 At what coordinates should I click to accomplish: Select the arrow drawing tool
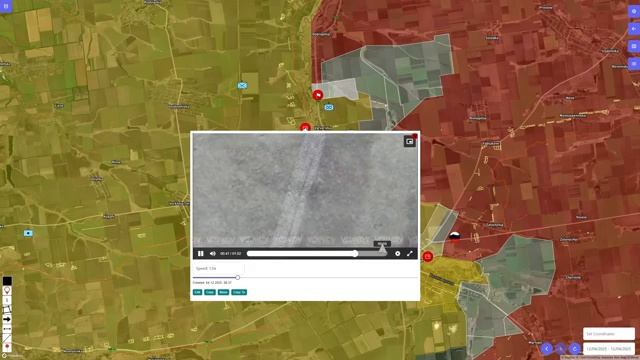(x=7, y=319)
